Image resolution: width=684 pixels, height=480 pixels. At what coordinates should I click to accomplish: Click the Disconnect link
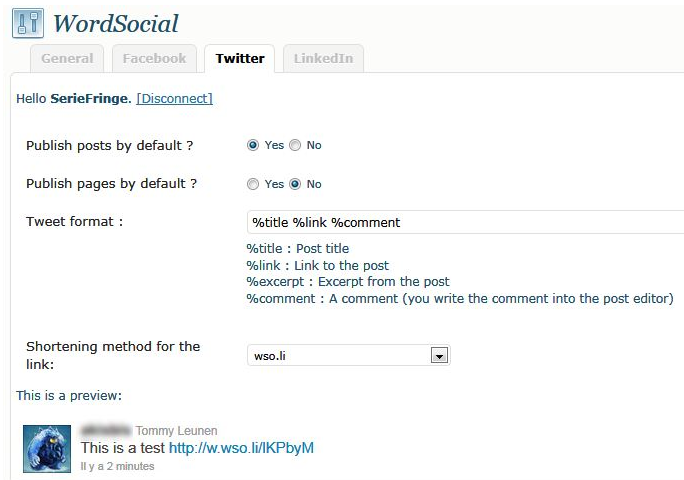click(174, 99)
